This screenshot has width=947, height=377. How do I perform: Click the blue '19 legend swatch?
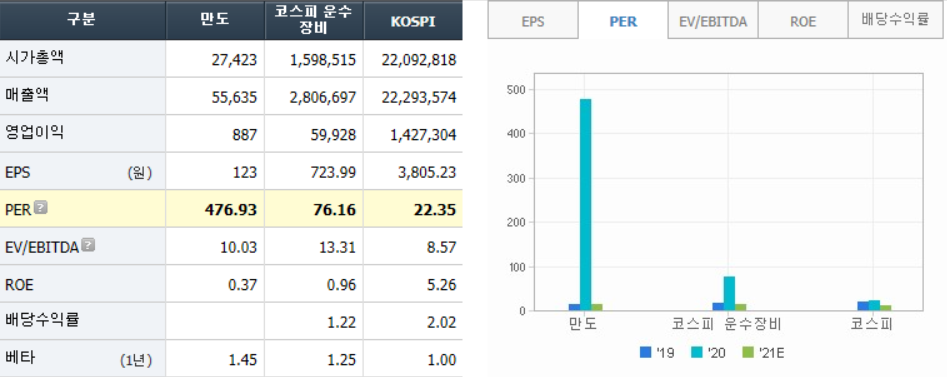point(646,353)
